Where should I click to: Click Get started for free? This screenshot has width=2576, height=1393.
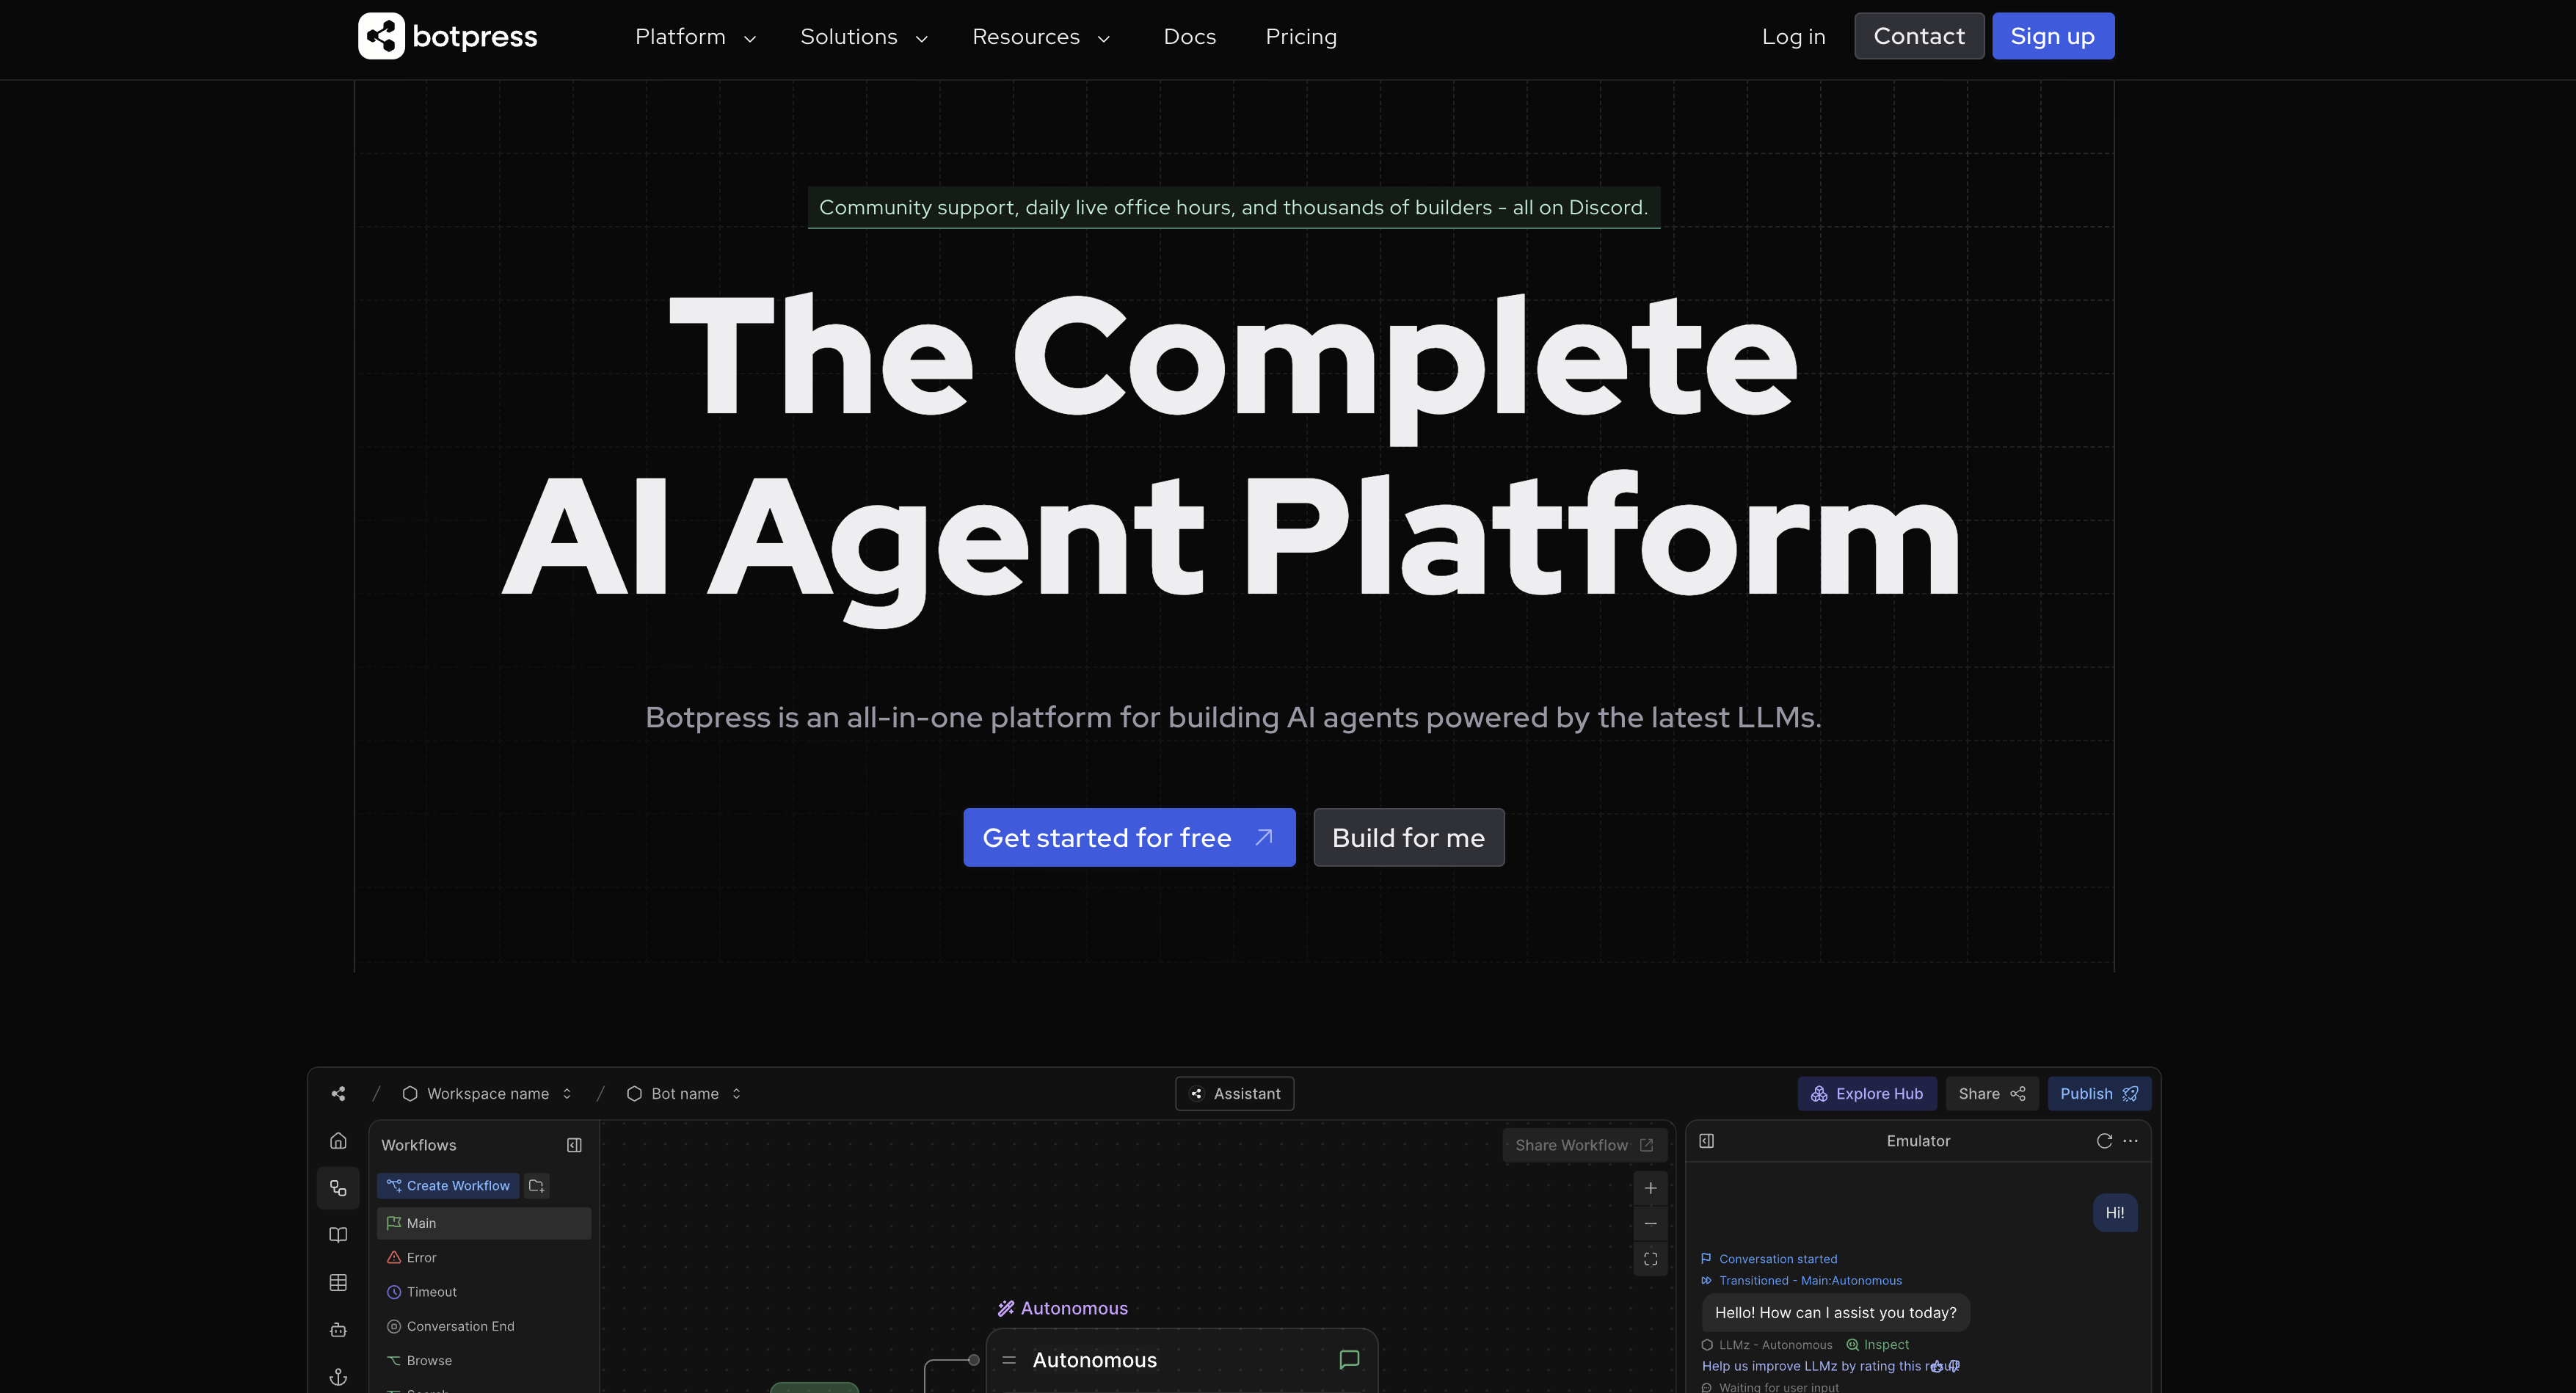(x=1128, y=837)
